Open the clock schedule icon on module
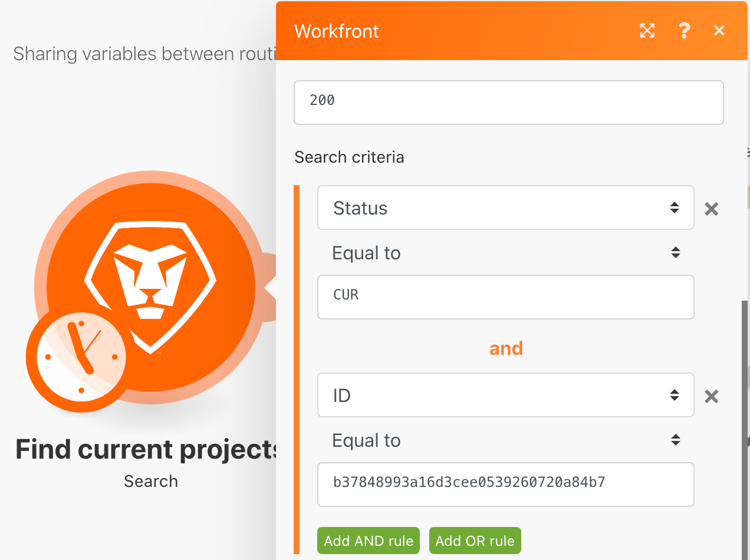 pos(80,357)
